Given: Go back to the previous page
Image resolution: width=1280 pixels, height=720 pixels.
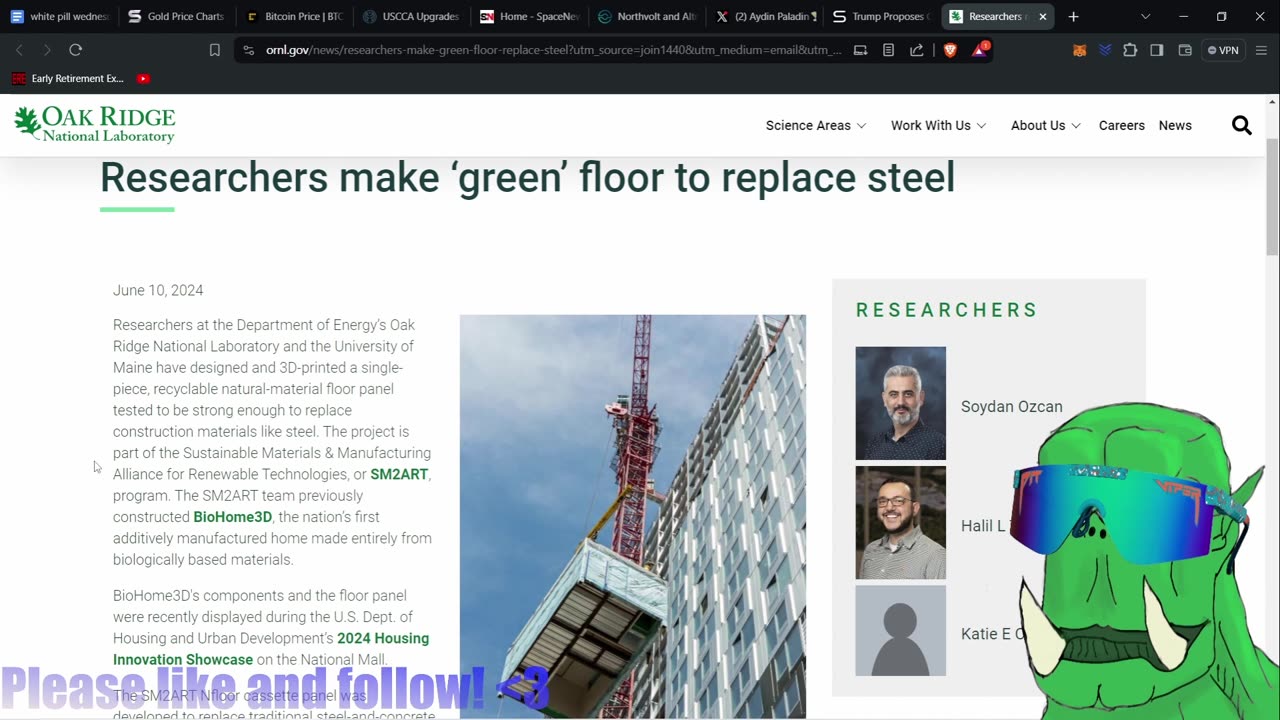Looking at the screenshot, I should (x=19, y=50).
